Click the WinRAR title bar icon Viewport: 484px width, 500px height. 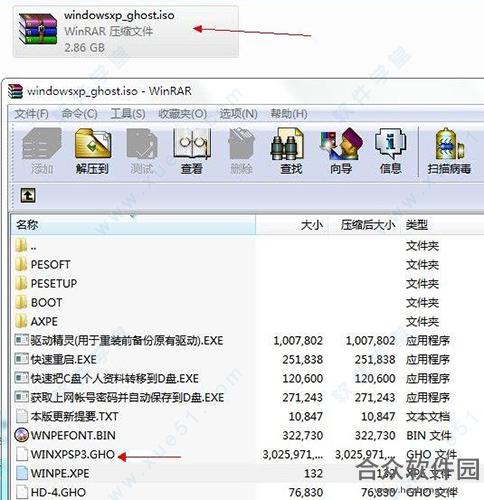click(x=15, y=91)
